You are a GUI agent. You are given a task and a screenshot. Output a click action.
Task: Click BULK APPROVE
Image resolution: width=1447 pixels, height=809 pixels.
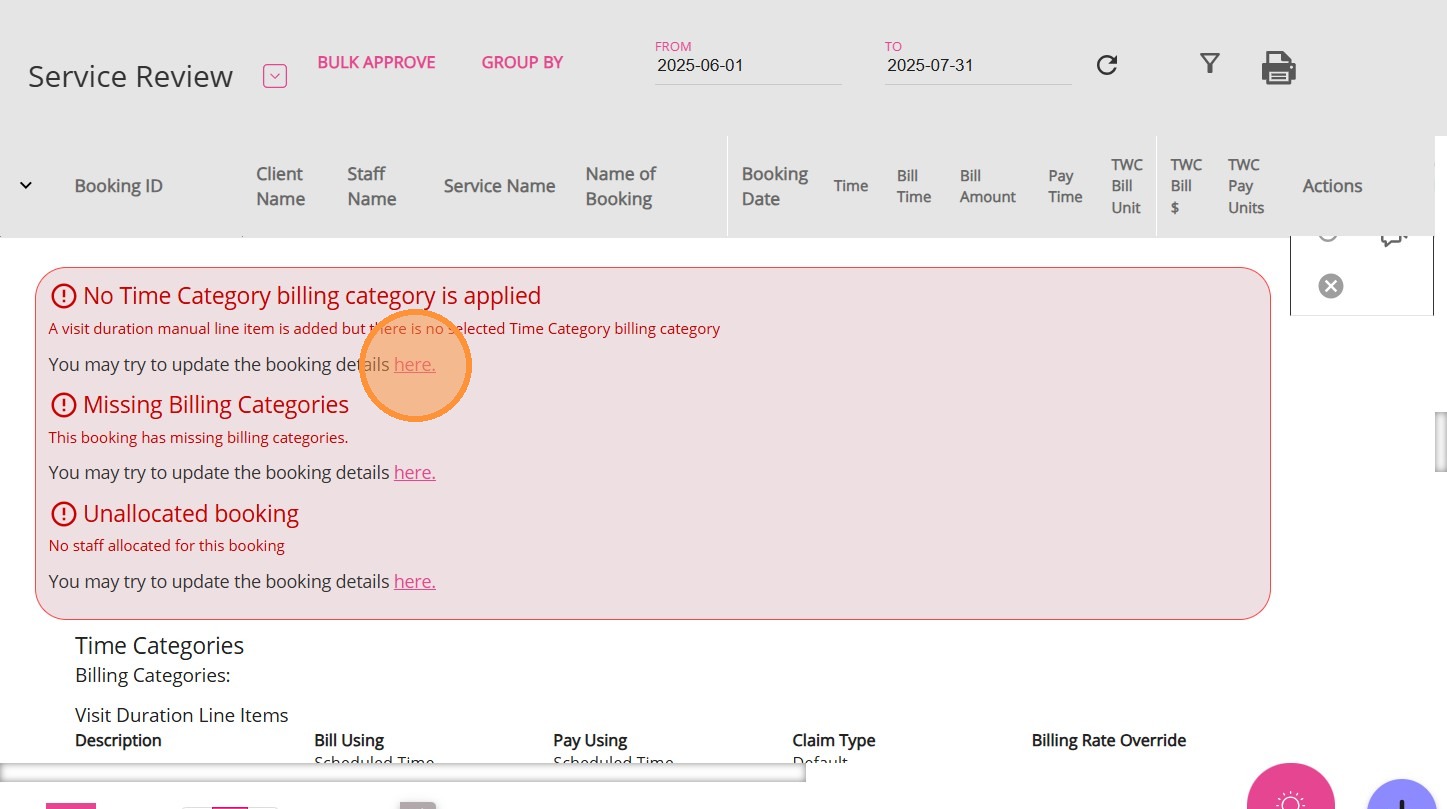pos(376,62)
